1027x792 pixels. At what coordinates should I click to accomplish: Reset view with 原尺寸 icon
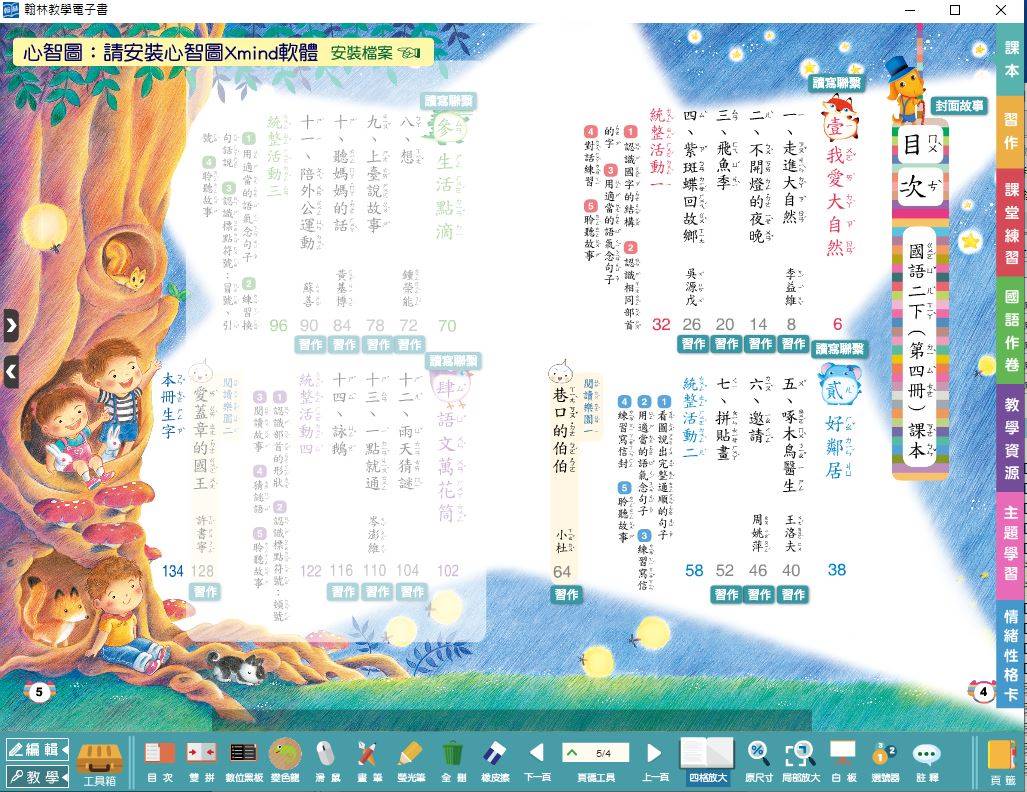[x=758, y=762]
